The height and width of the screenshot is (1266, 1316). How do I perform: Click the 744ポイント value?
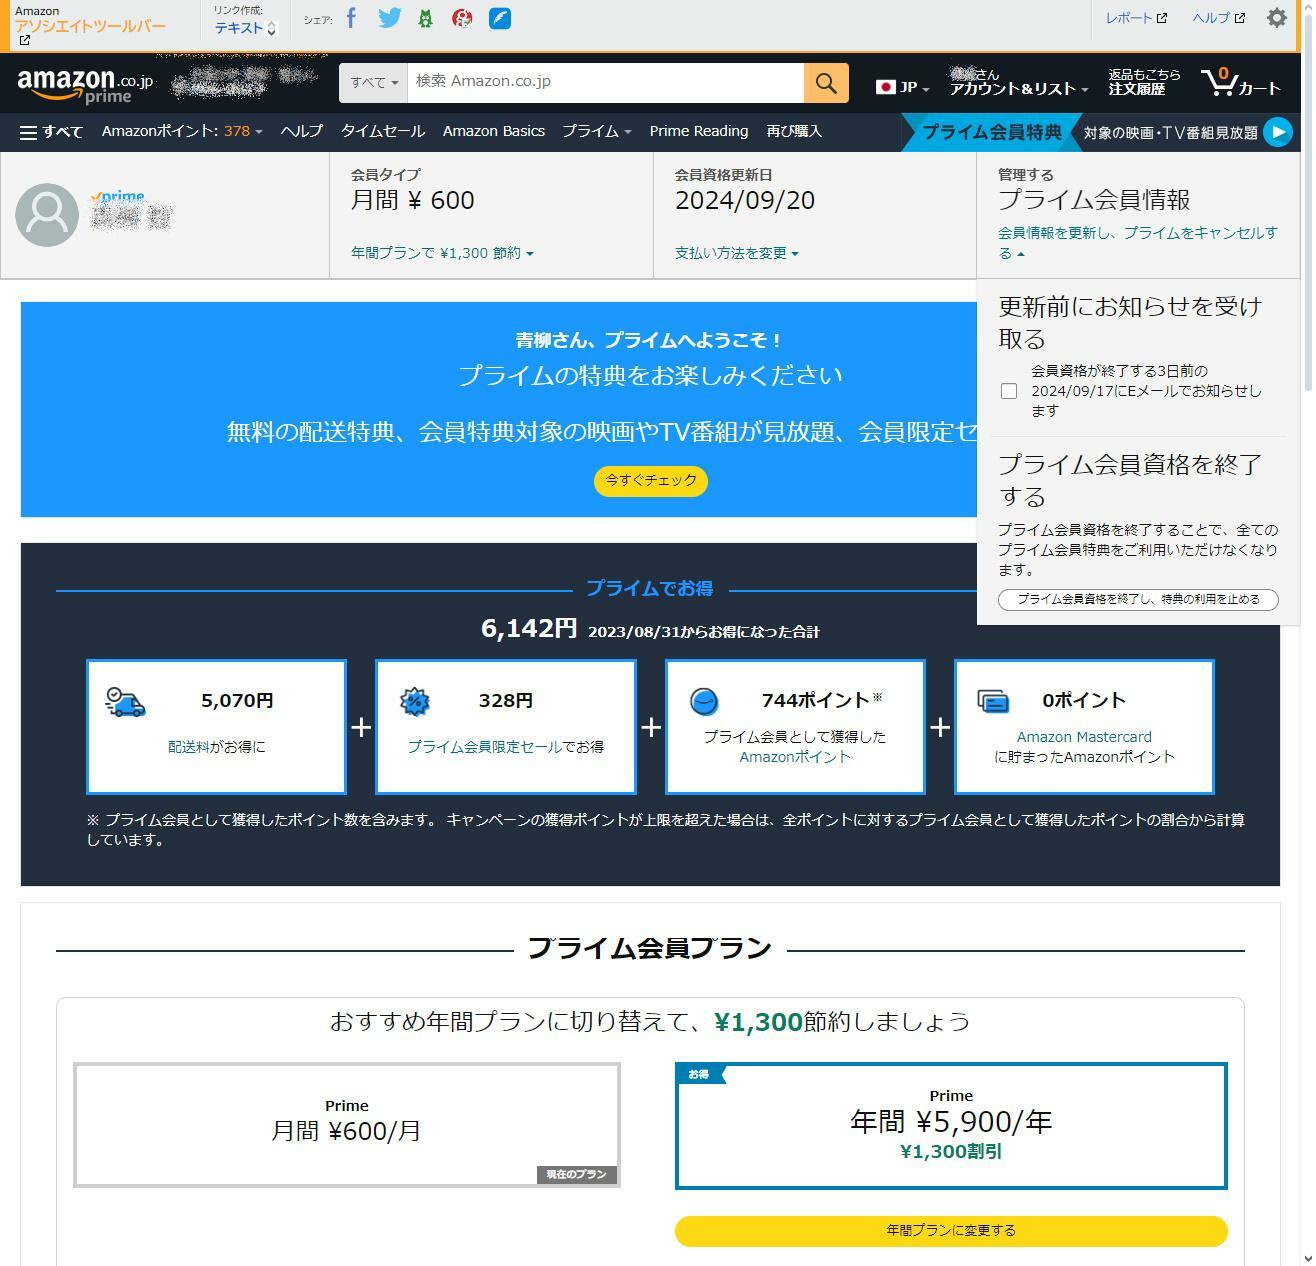tap(816, 700)
